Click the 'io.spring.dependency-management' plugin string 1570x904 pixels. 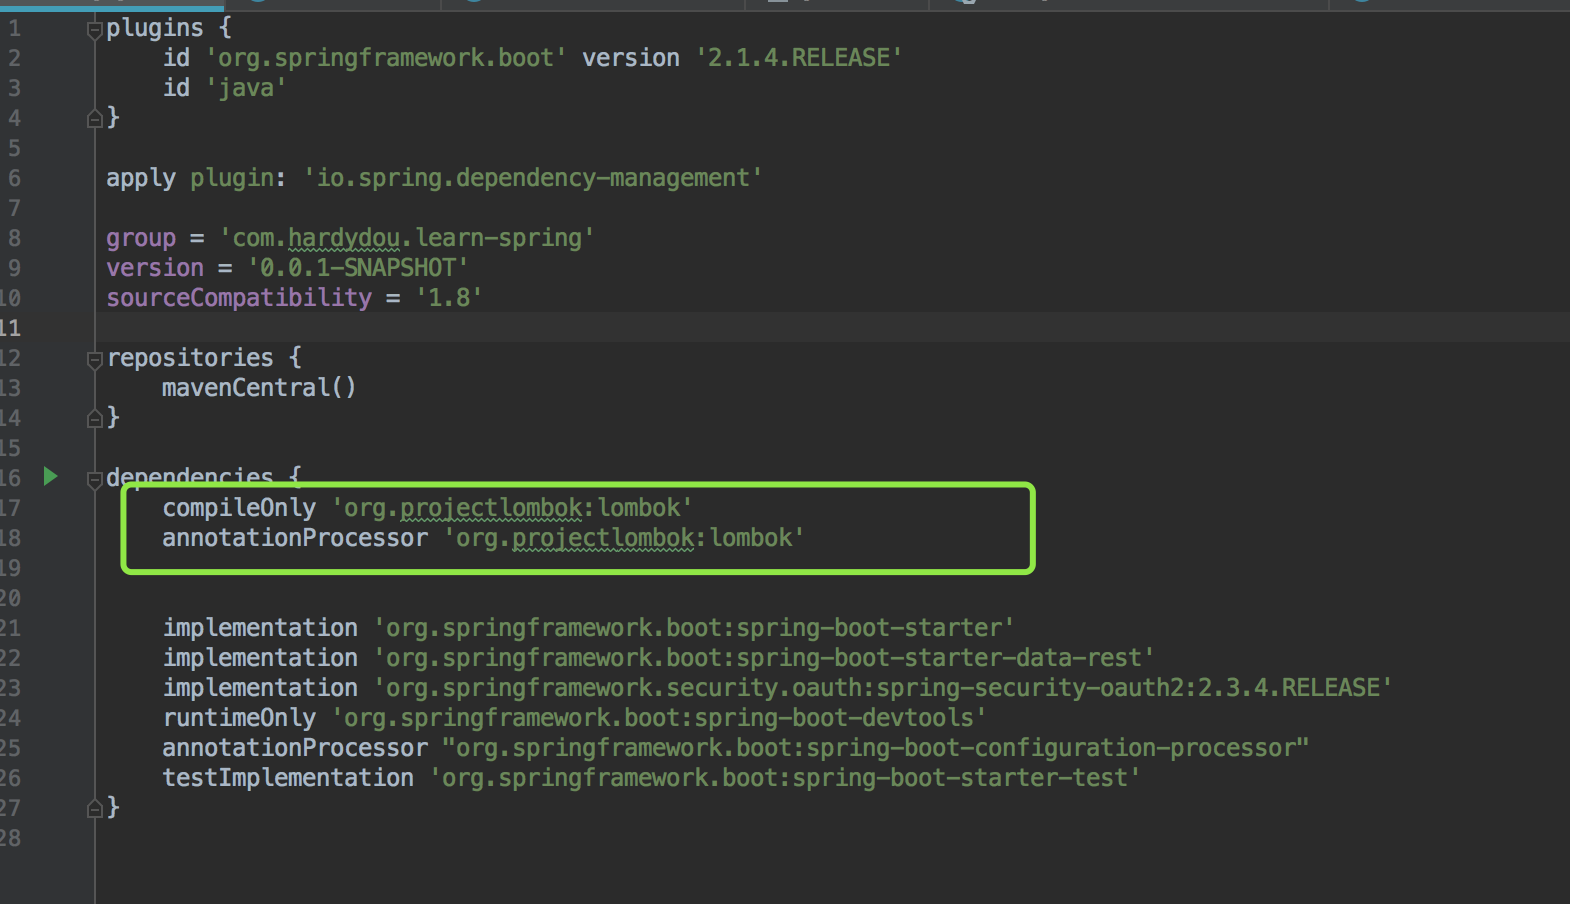533,178
